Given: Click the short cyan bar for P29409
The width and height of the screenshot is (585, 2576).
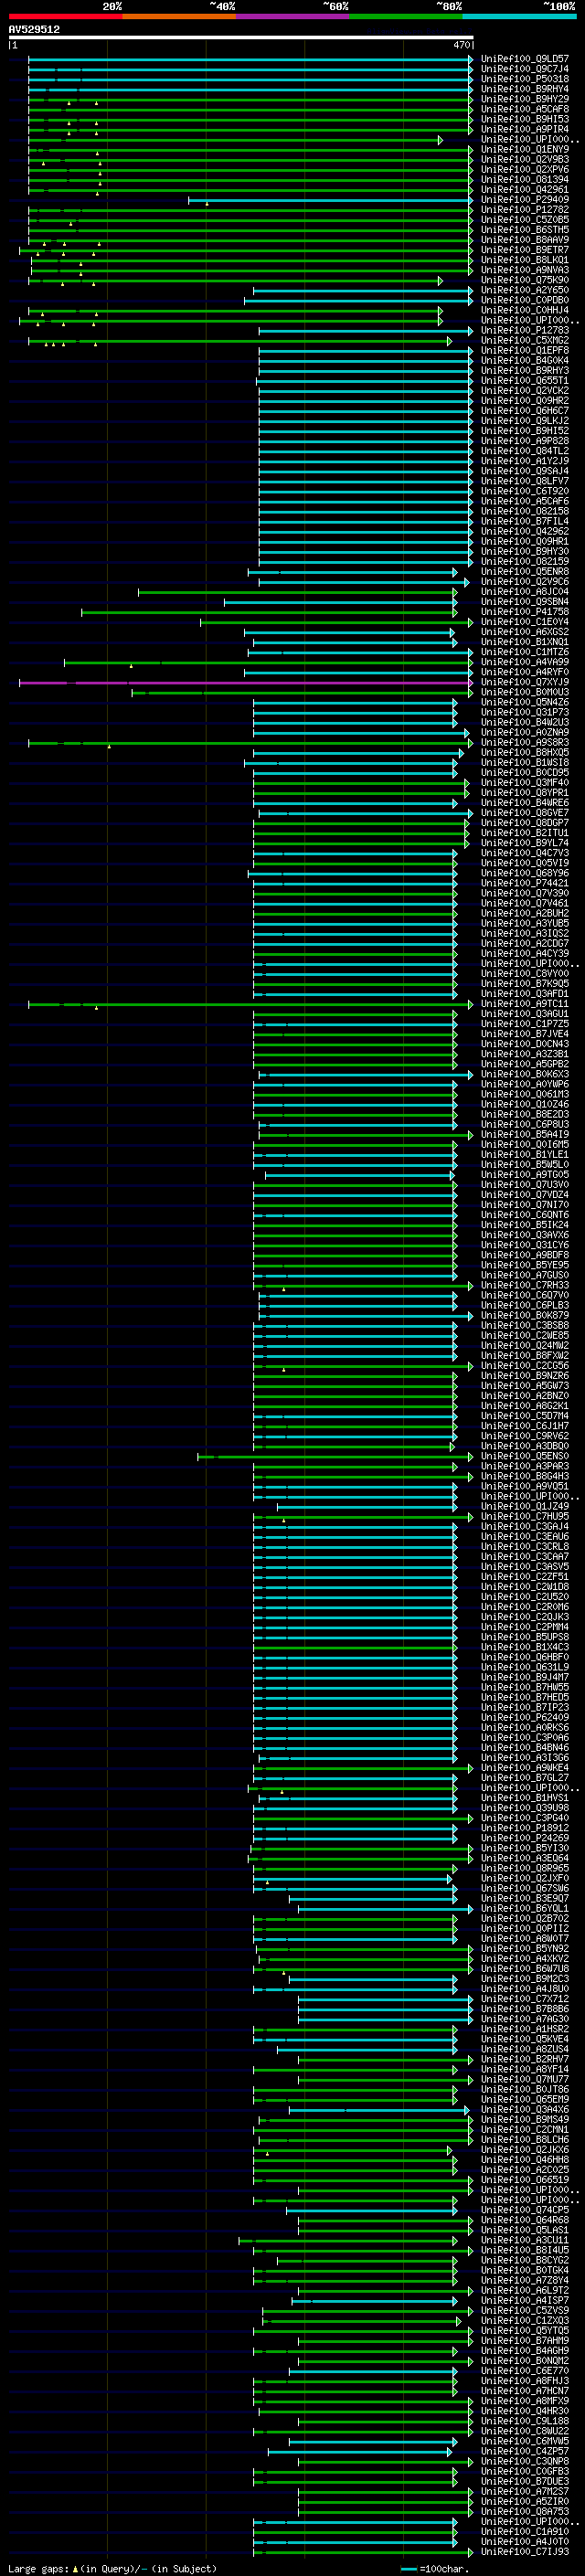Looking at the screenshot, I should click(330, 201).
